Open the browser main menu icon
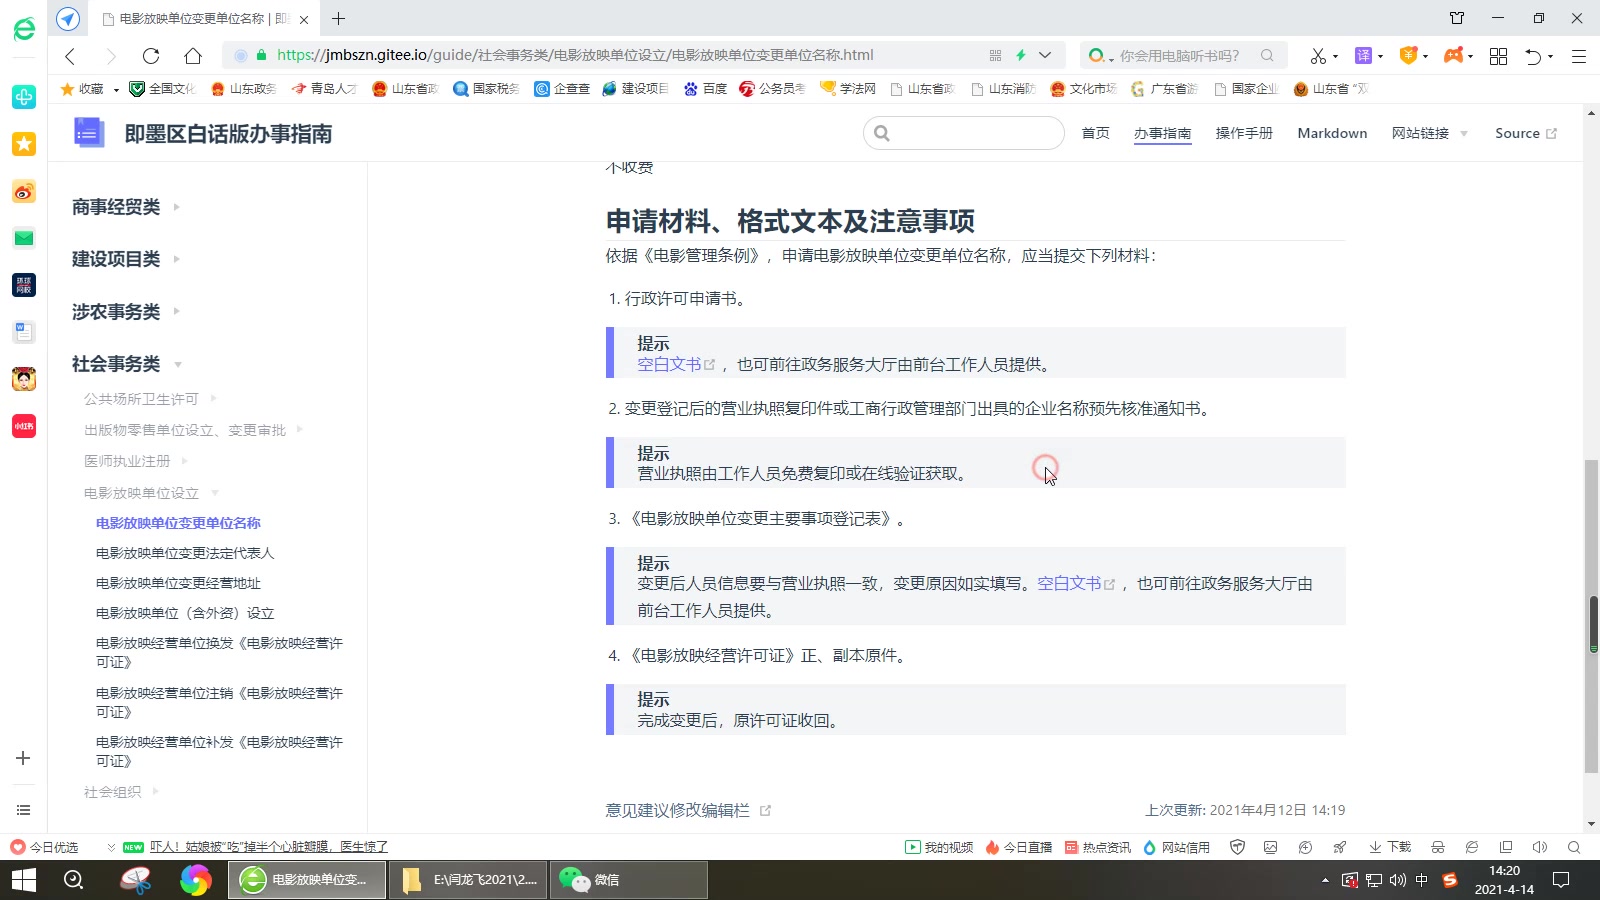This screenshot has width=1600, height=900. tap(1579, 56)
